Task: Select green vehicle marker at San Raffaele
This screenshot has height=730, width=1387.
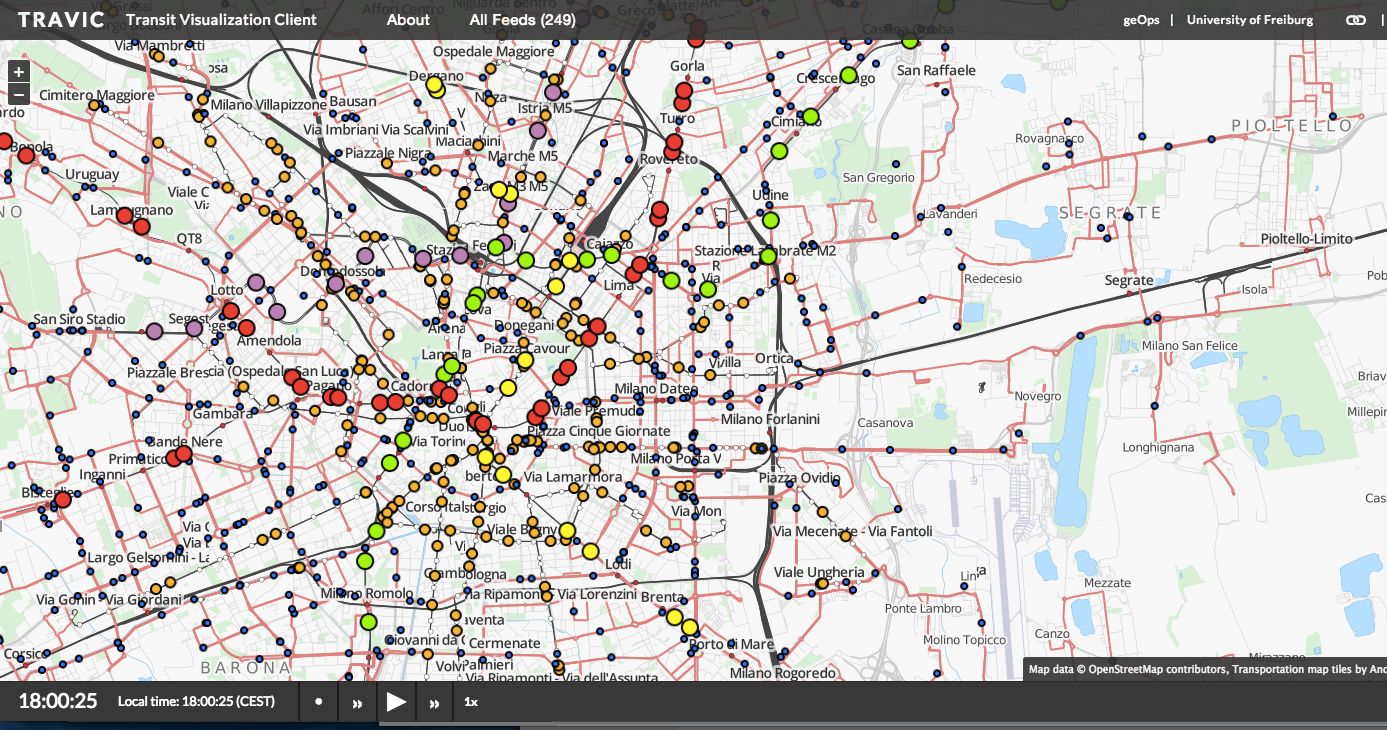Action: 910,41
